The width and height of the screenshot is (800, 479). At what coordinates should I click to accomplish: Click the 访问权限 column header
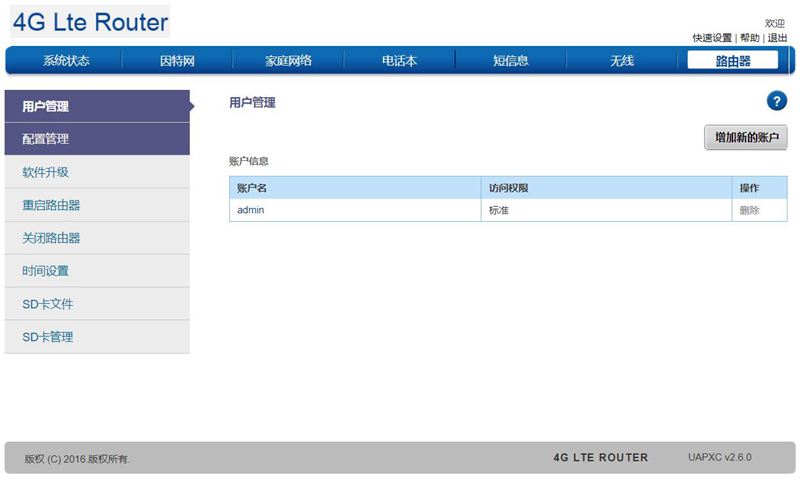point(606,188)
